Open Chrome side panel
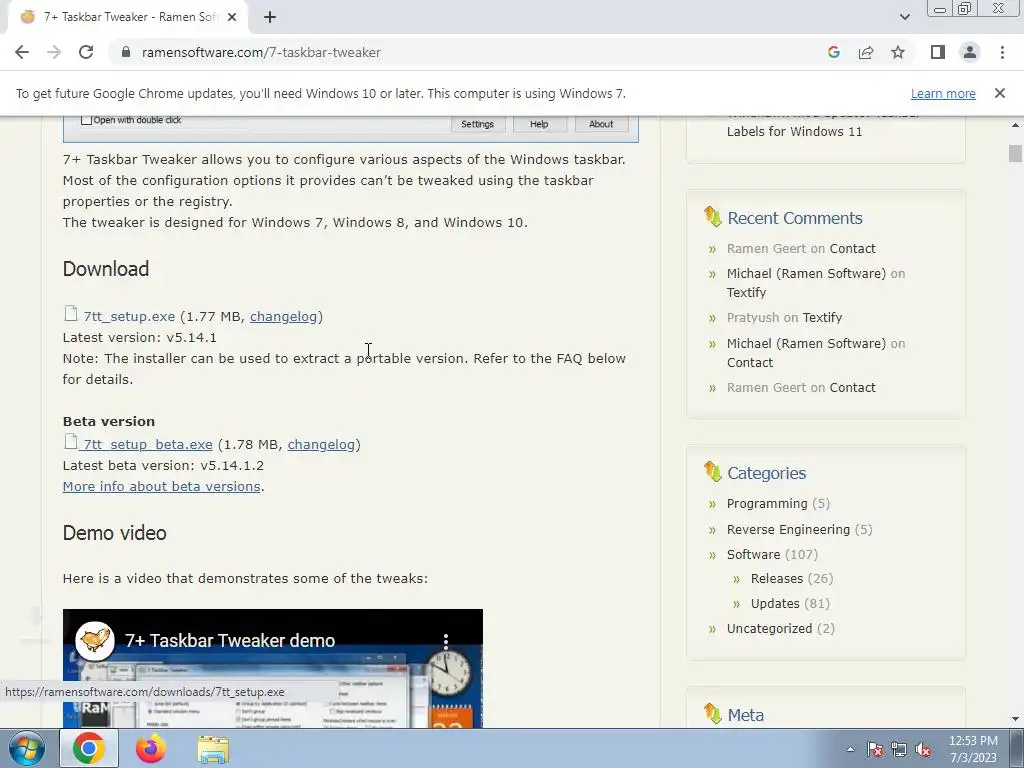Viewport: 1024px width, 768px height. 938,52
